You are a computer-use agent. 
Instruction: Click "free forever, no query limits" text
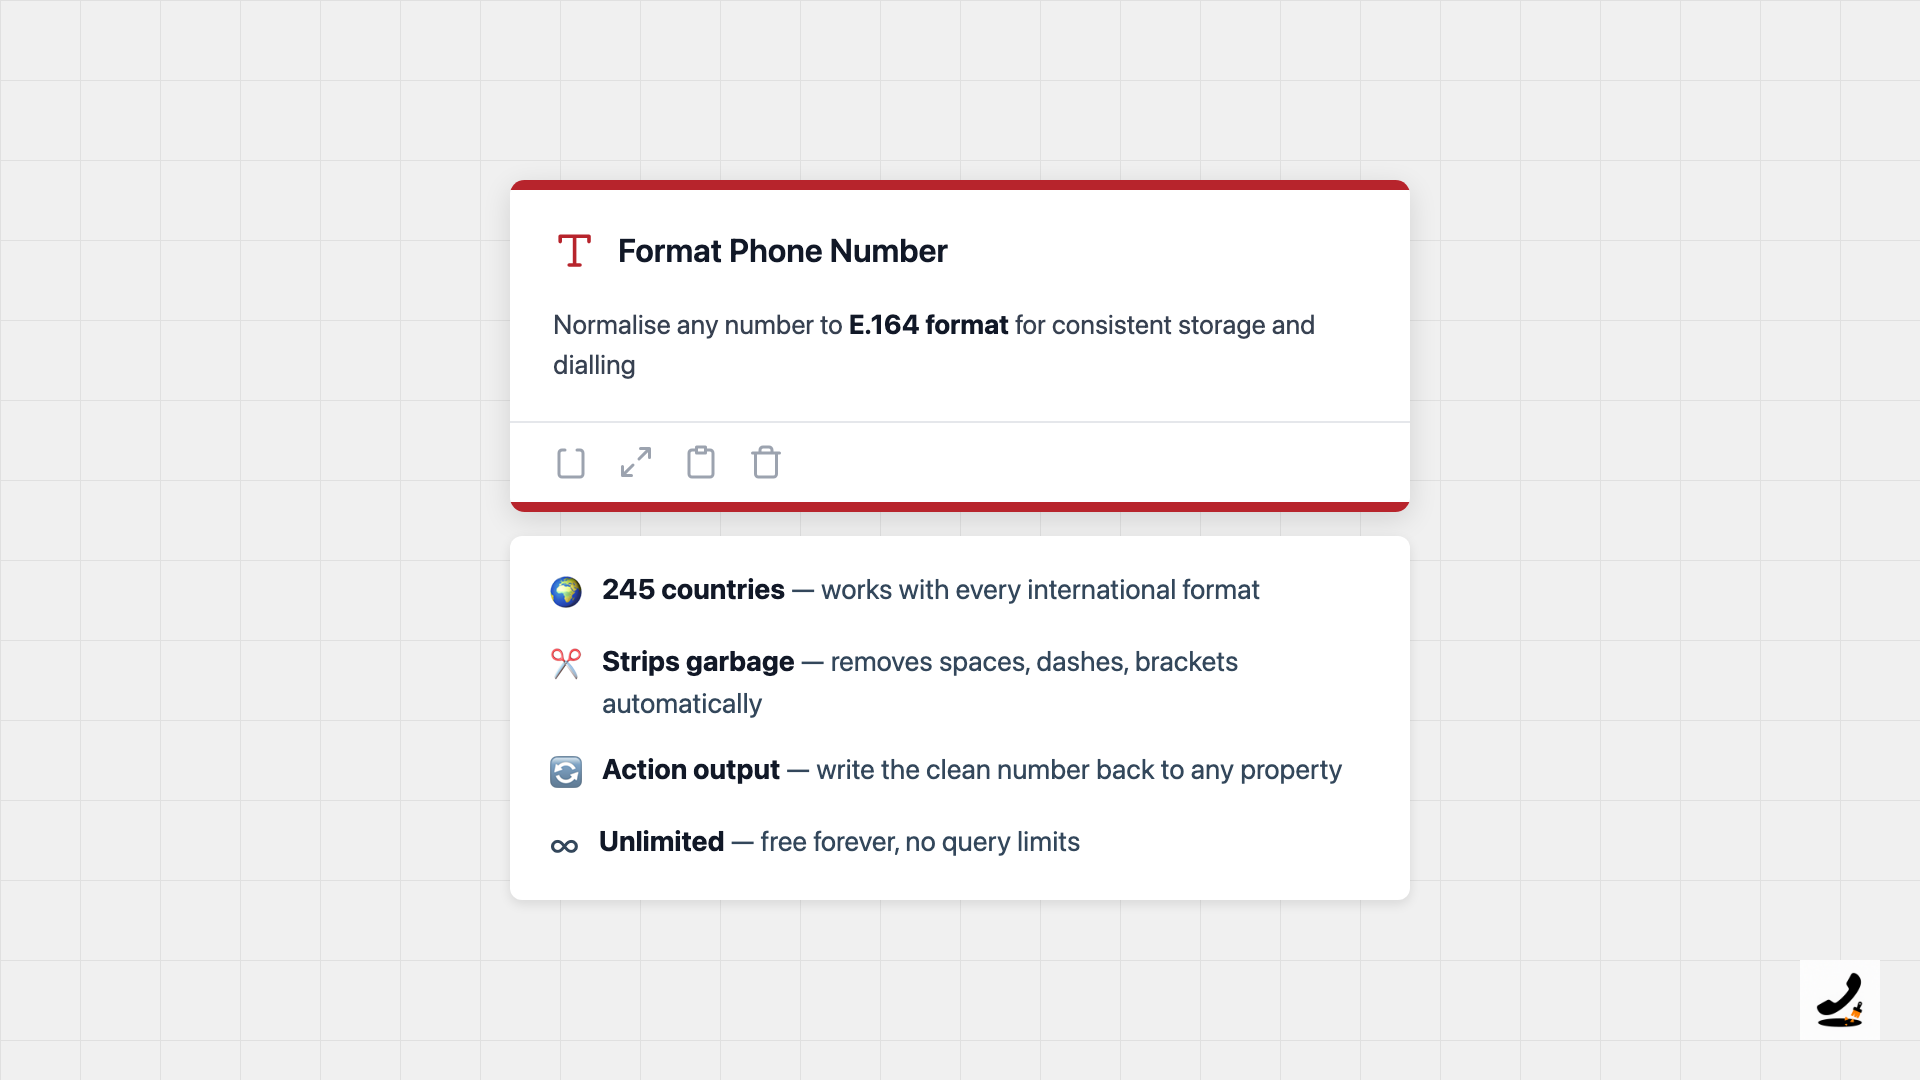tap(919, 842)
